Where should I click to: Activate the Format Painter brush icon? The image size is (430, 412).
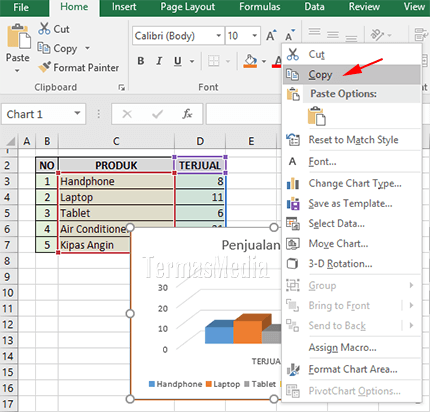[x=44, y=67]
